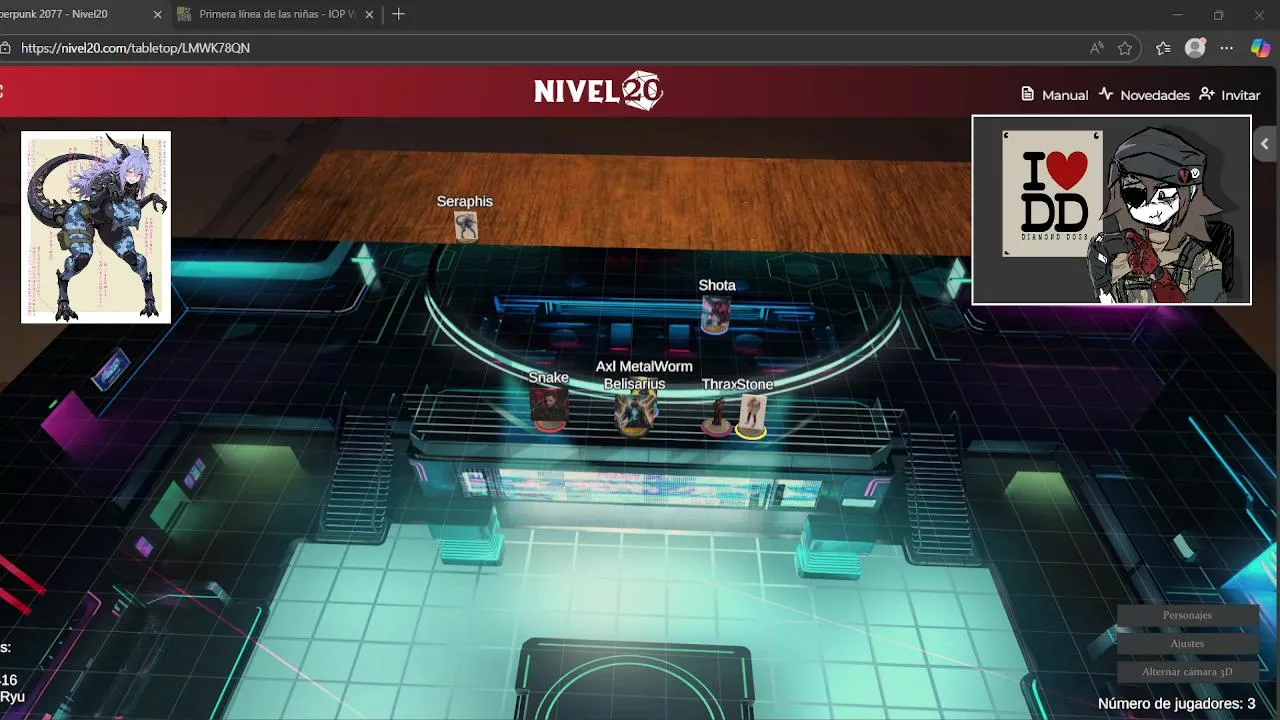
Task: View site information lock icon
Action: (5, 48)
